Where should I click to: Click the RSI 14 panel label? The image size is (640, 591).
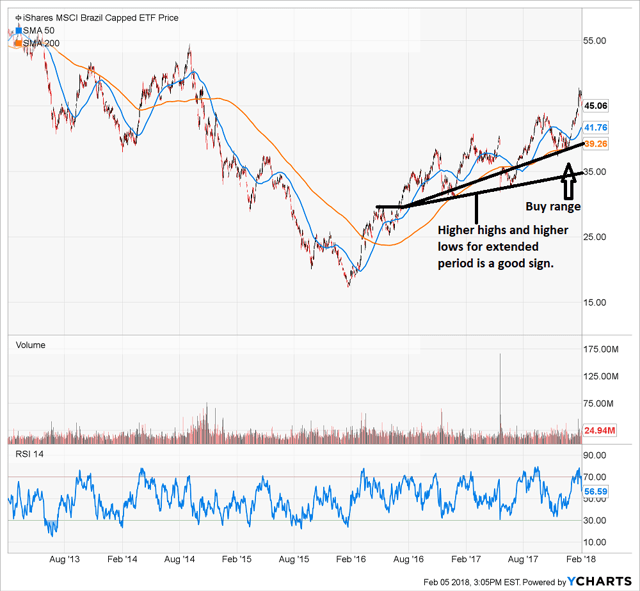pos(29,454)
